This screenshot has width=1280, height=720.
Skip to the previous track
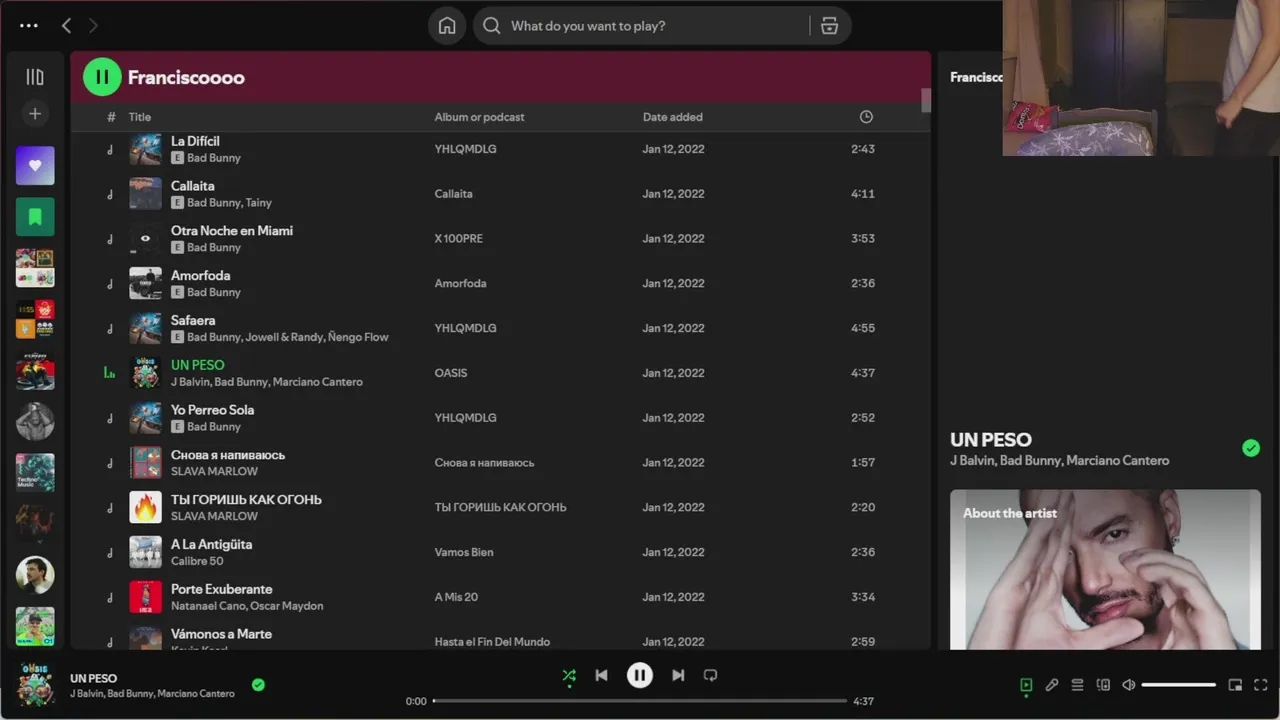(x=601, y=675)
